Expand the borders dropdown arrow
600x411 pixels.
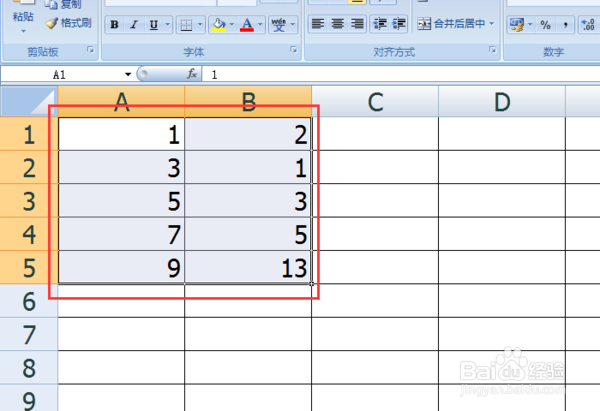click(201, 25)
